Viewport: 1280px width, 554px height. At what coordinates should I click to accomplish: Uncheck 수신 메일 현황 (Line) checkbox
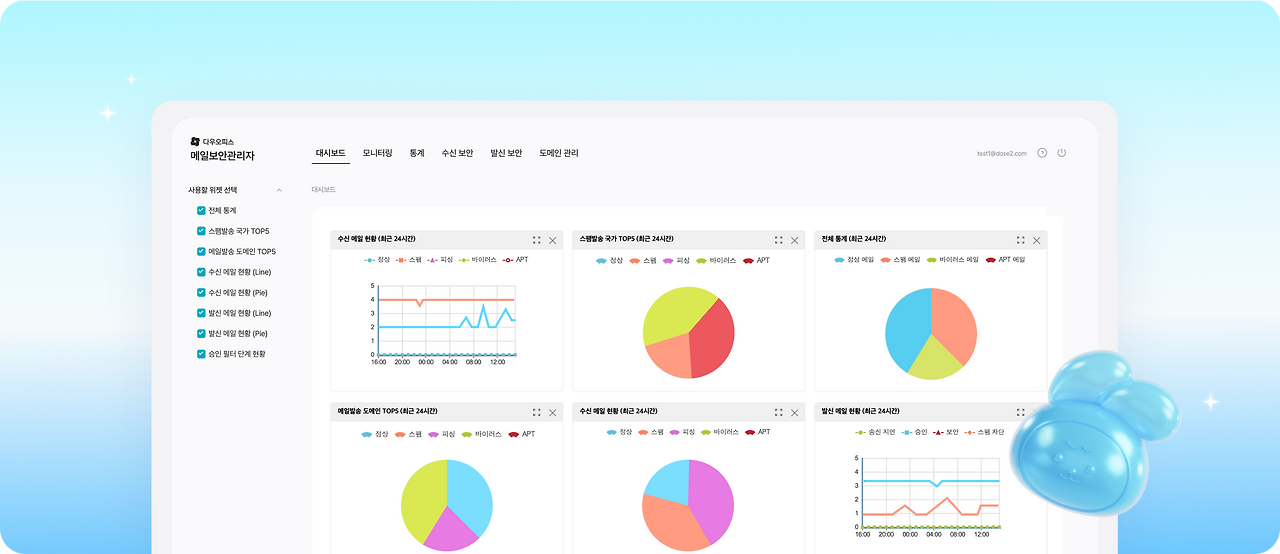click(201, 272)
